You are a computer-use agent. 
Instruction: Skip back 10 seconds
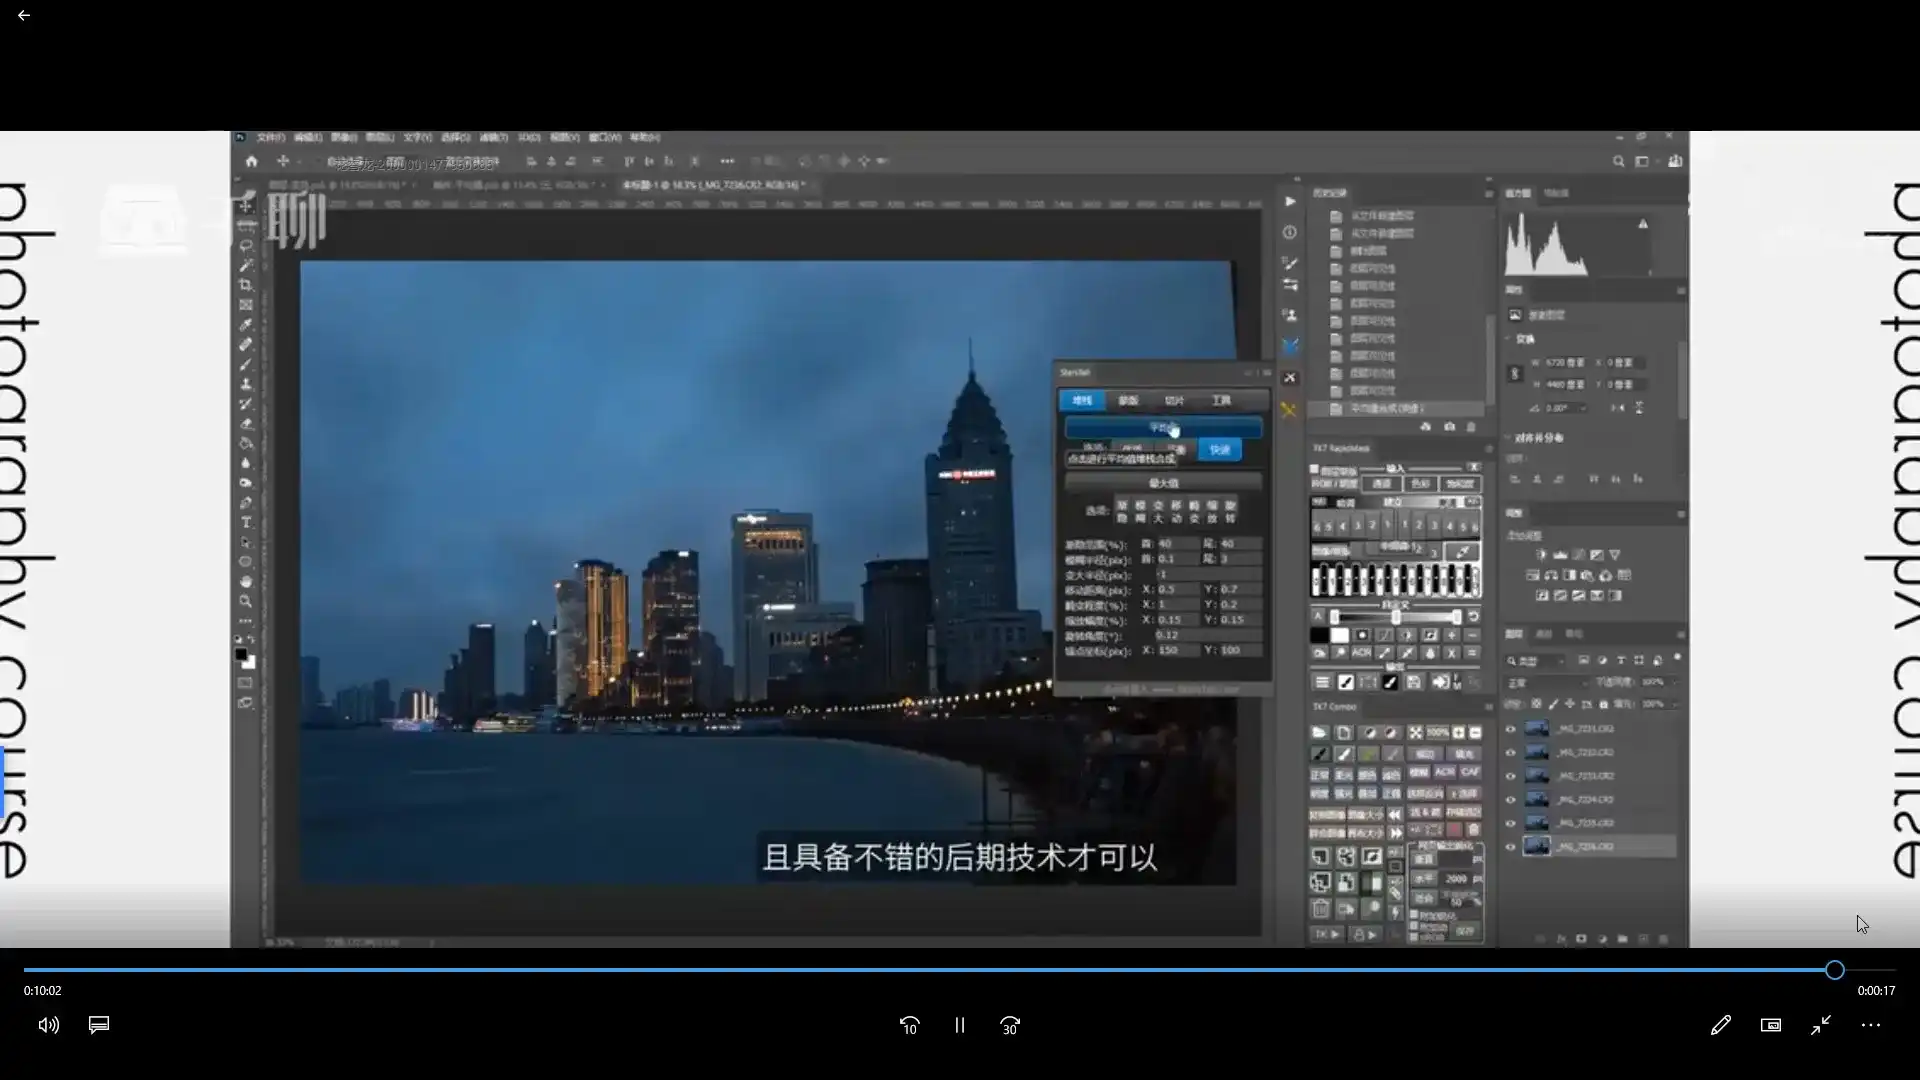click(x=909, y=1025)
